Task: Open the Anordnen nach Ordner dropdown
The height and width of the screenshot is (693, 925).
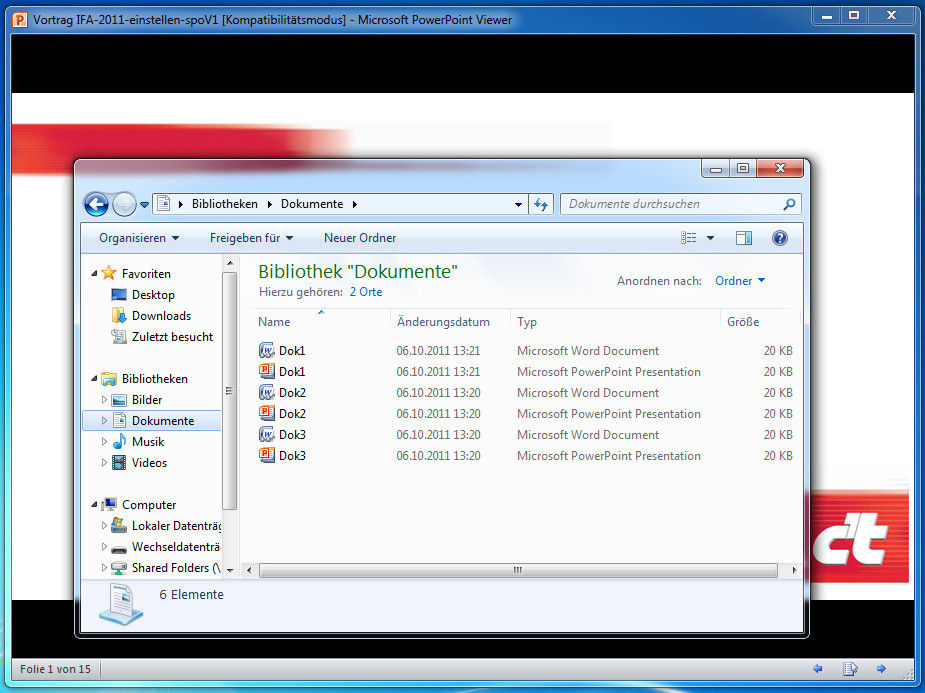Action: click(x=740, y=281)
